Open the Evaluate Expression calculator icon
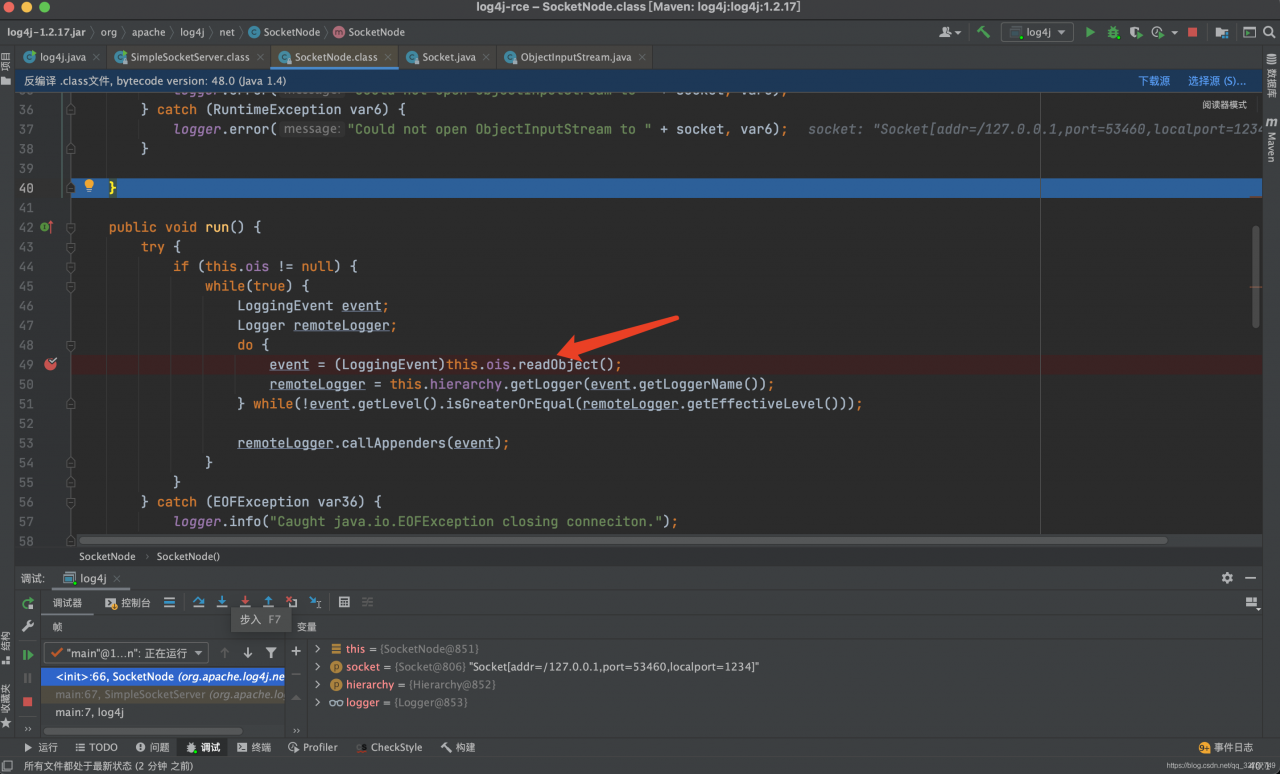The height and width of the screenshot is (774, 1280). coord(344,602)
